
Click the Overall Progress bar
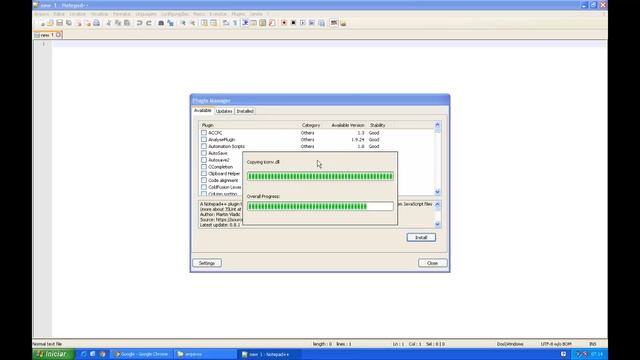(x=320, y=206)
